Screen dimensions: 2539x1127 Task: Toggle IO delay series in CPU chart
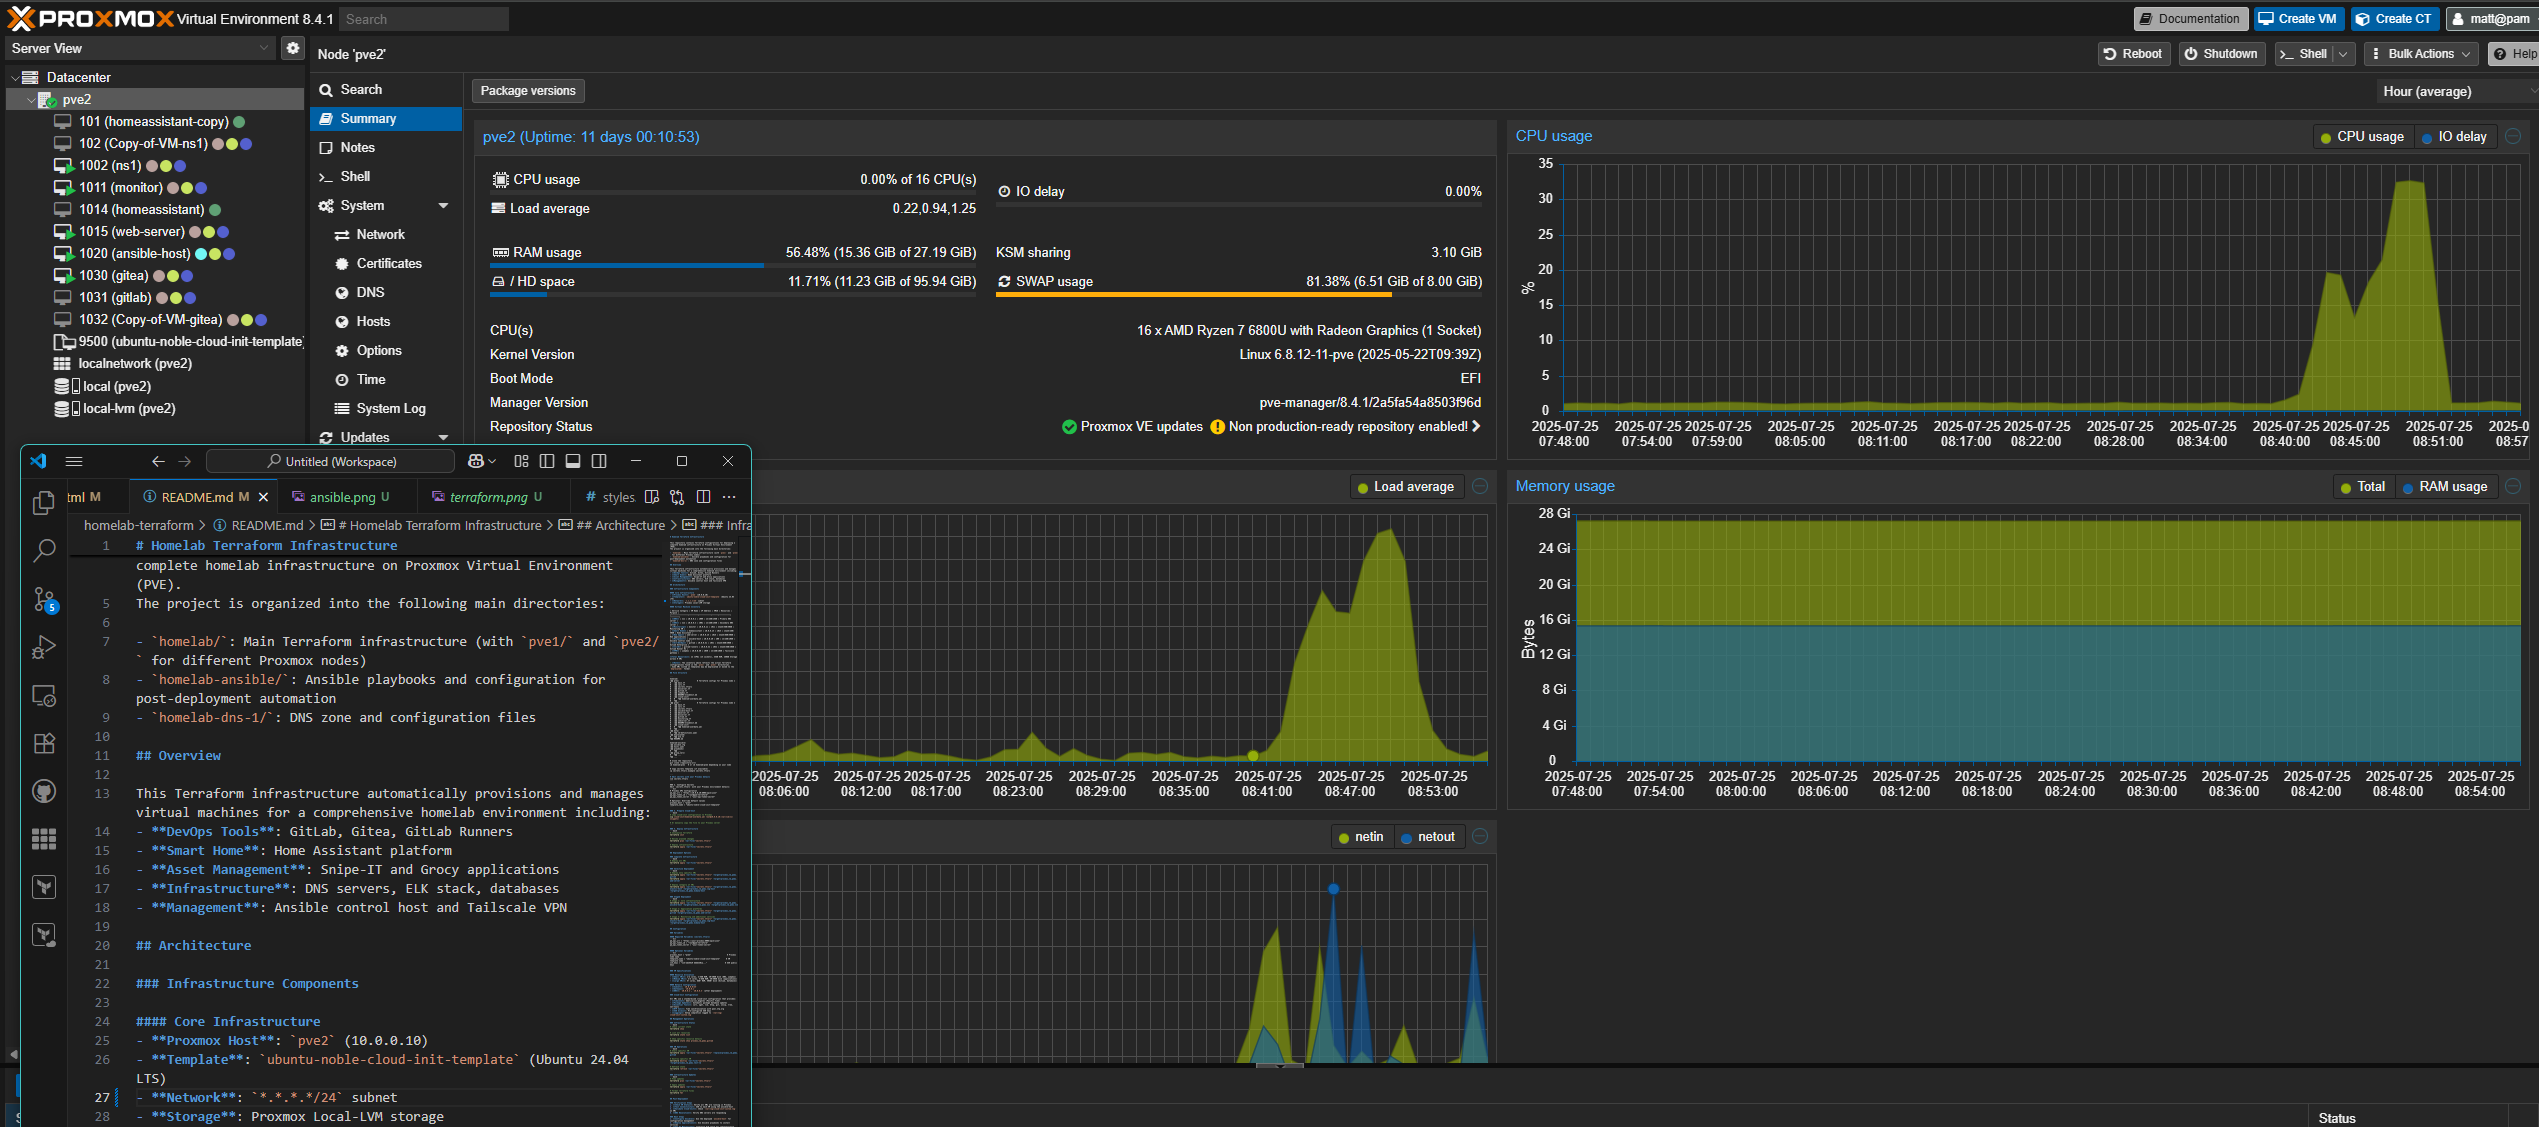pos(2454,137)
